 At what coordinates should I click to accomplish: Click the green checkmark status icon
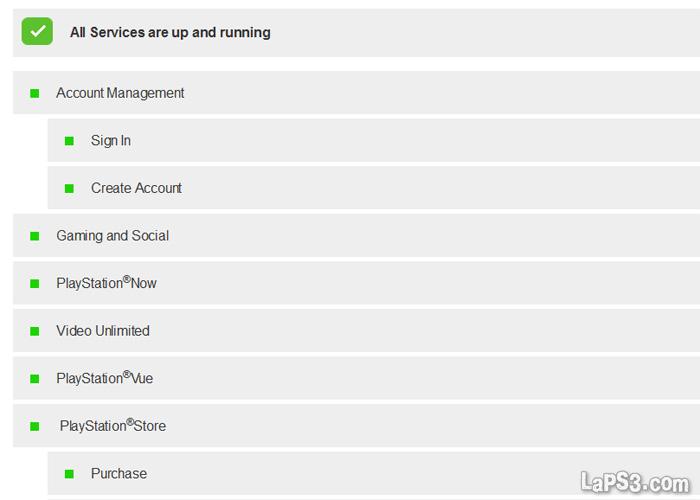pos(37,32)
